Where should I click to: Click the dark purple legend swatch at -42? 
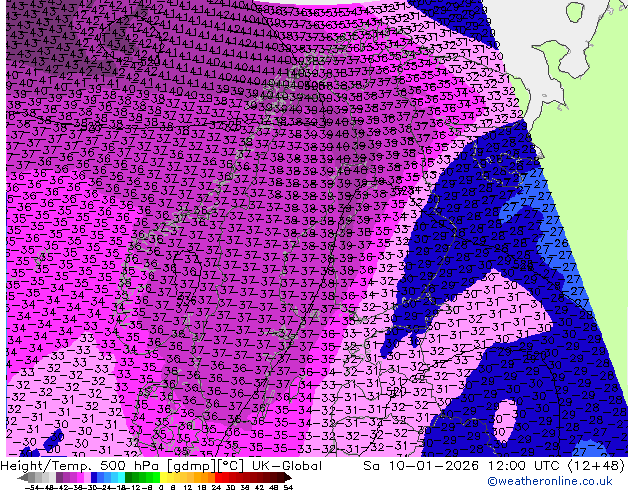coord(59,477)
